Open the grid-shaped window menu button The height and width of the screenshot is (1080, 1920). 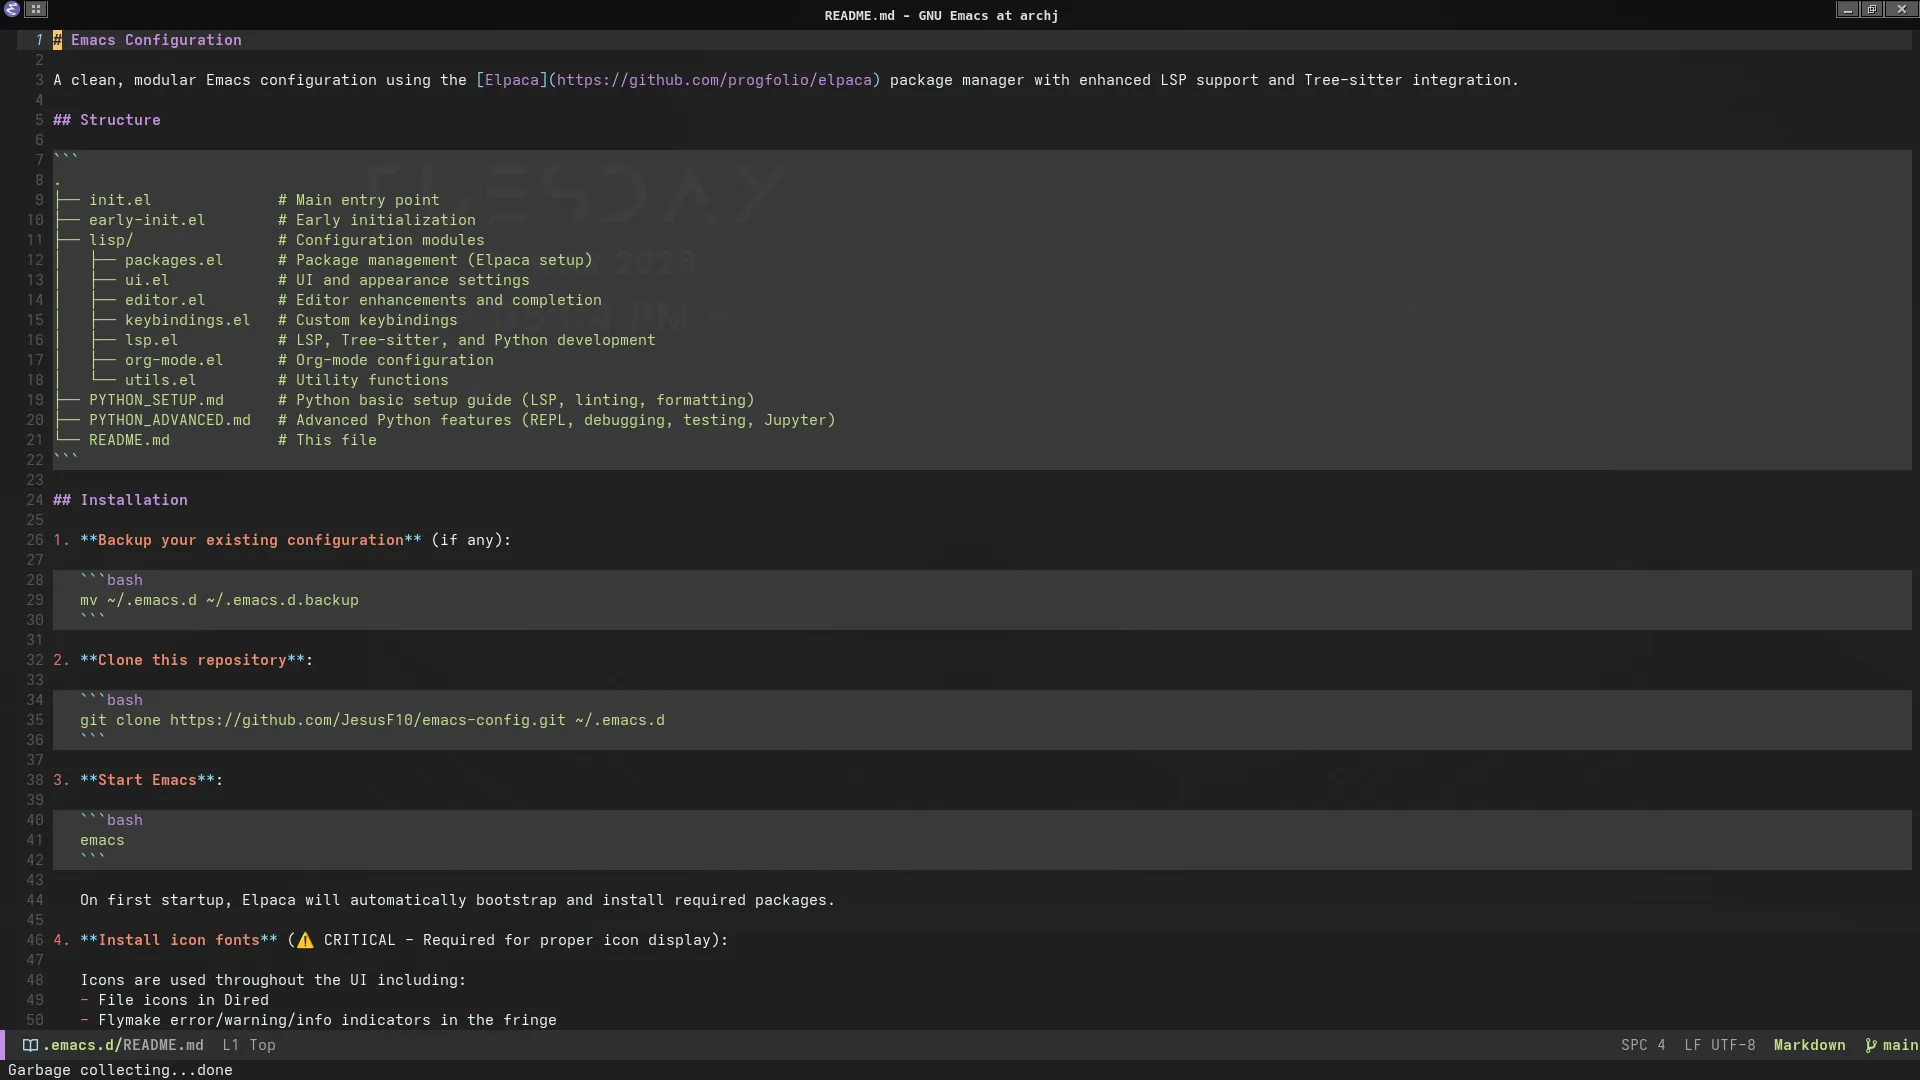click(x=36, y=9)
